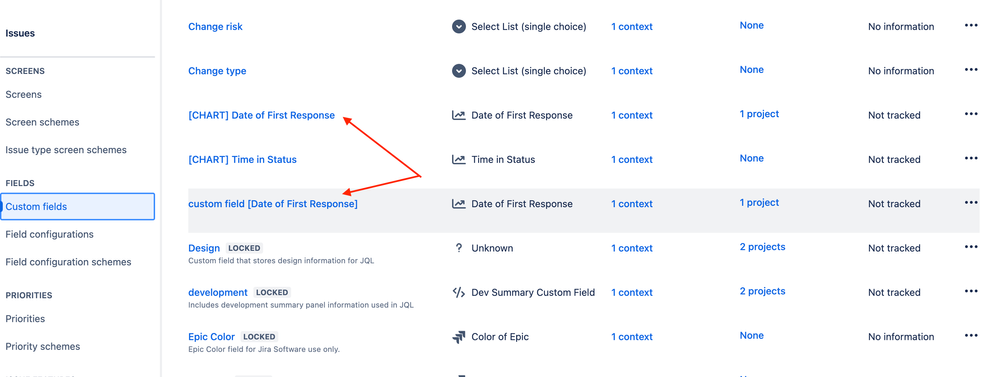Click 2 projects link for Design field
Viewport: 999px width, 377px height.
[762, 246]
